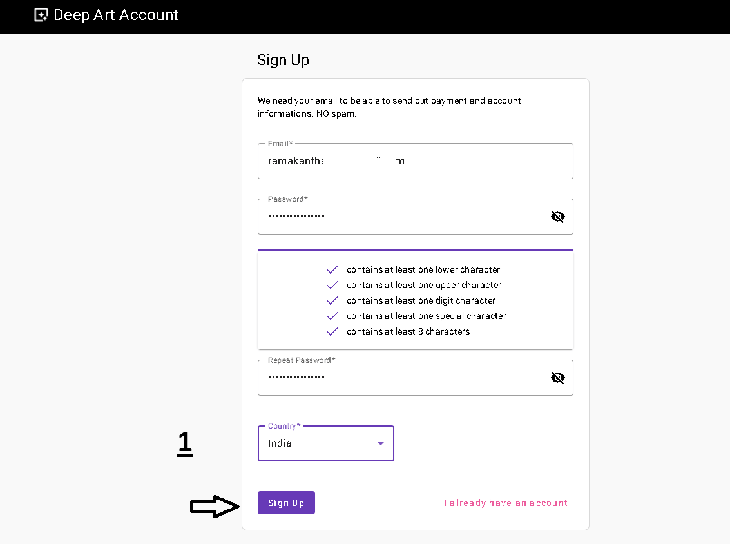Follow the "I already have an account" link

pyautogui.click(x=506, y=503)
